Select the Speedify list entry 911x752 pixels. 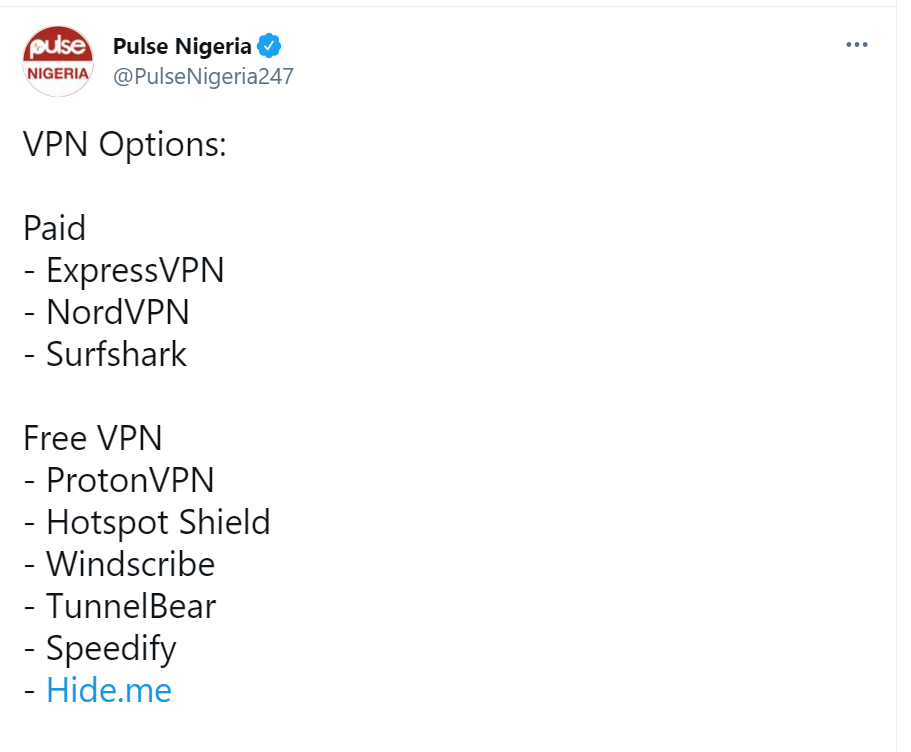pos(111,649)
